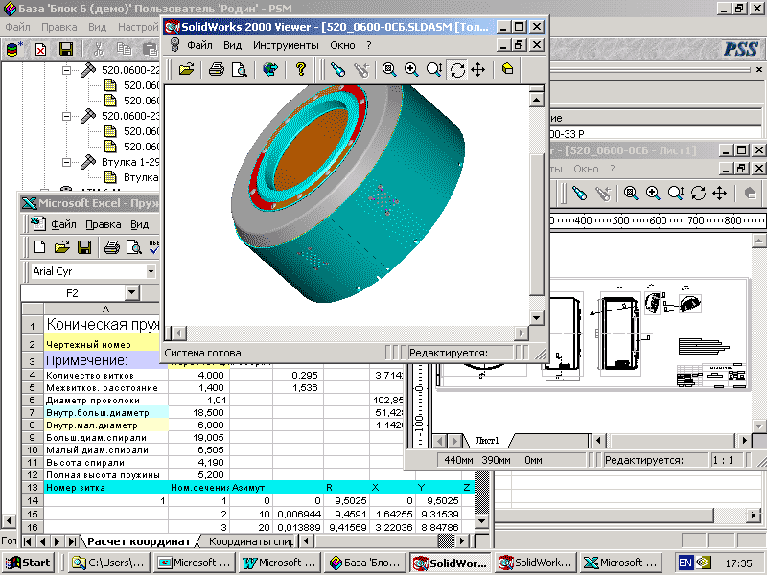767x575 pixels.
Task: Select Zoom In magnifier in front Viewer
Action: (x=411, y=69)
